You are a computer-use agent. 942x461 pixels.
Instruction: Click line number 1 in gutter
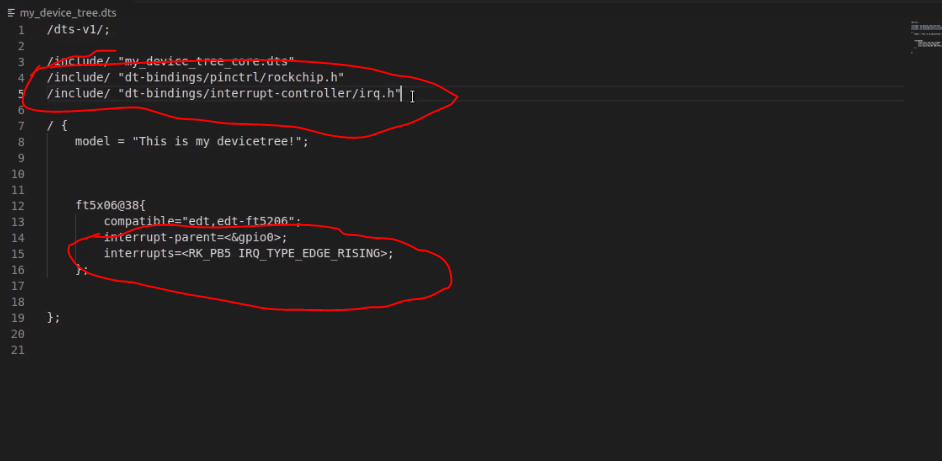[x=21, y=30]
